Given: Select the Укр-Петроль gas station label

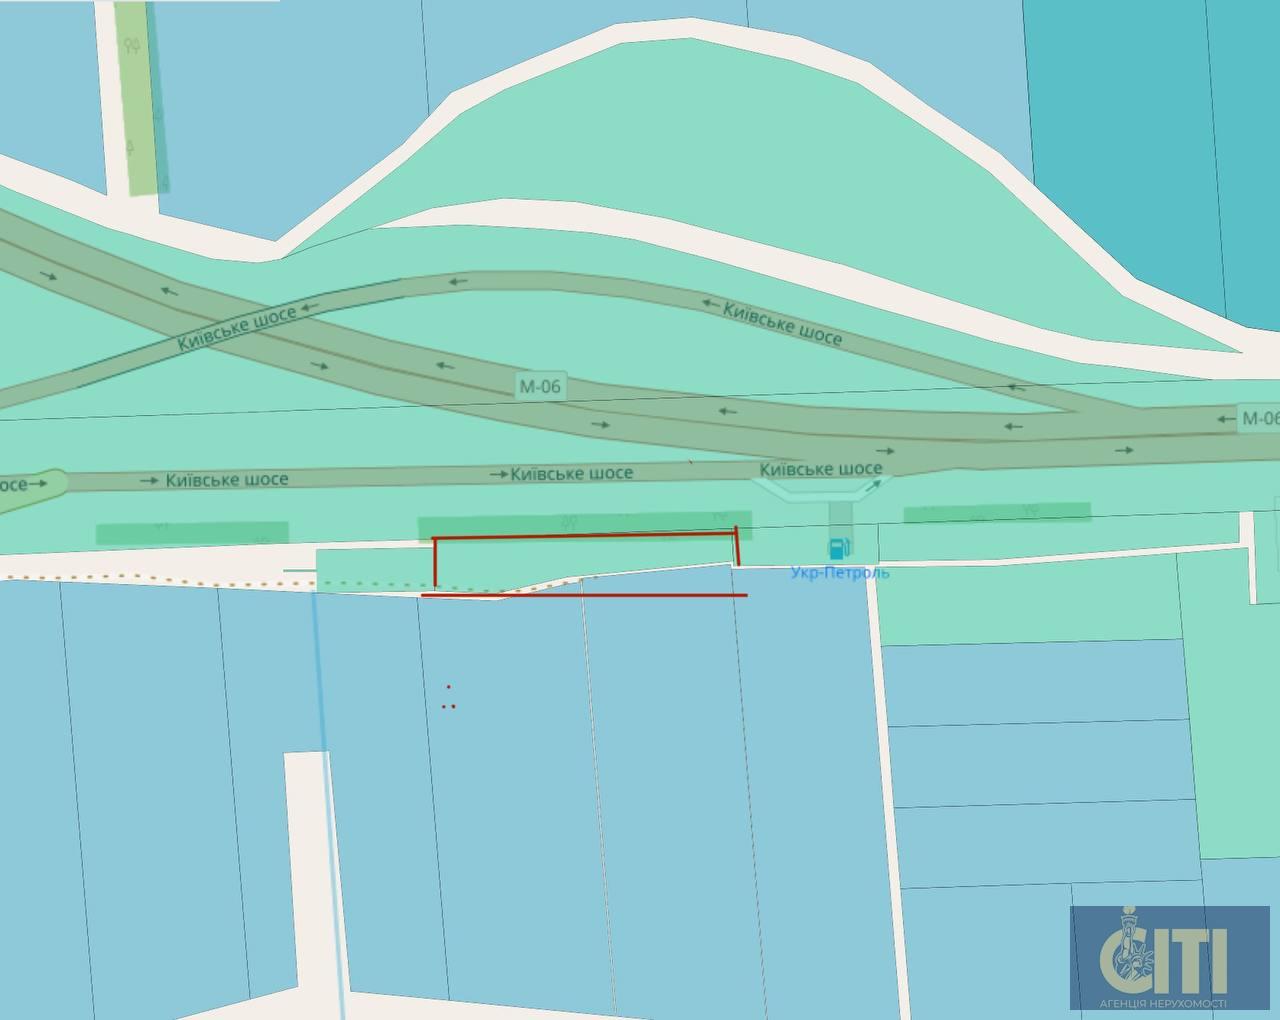Looking at the screenshot, I should click(839, 573).
